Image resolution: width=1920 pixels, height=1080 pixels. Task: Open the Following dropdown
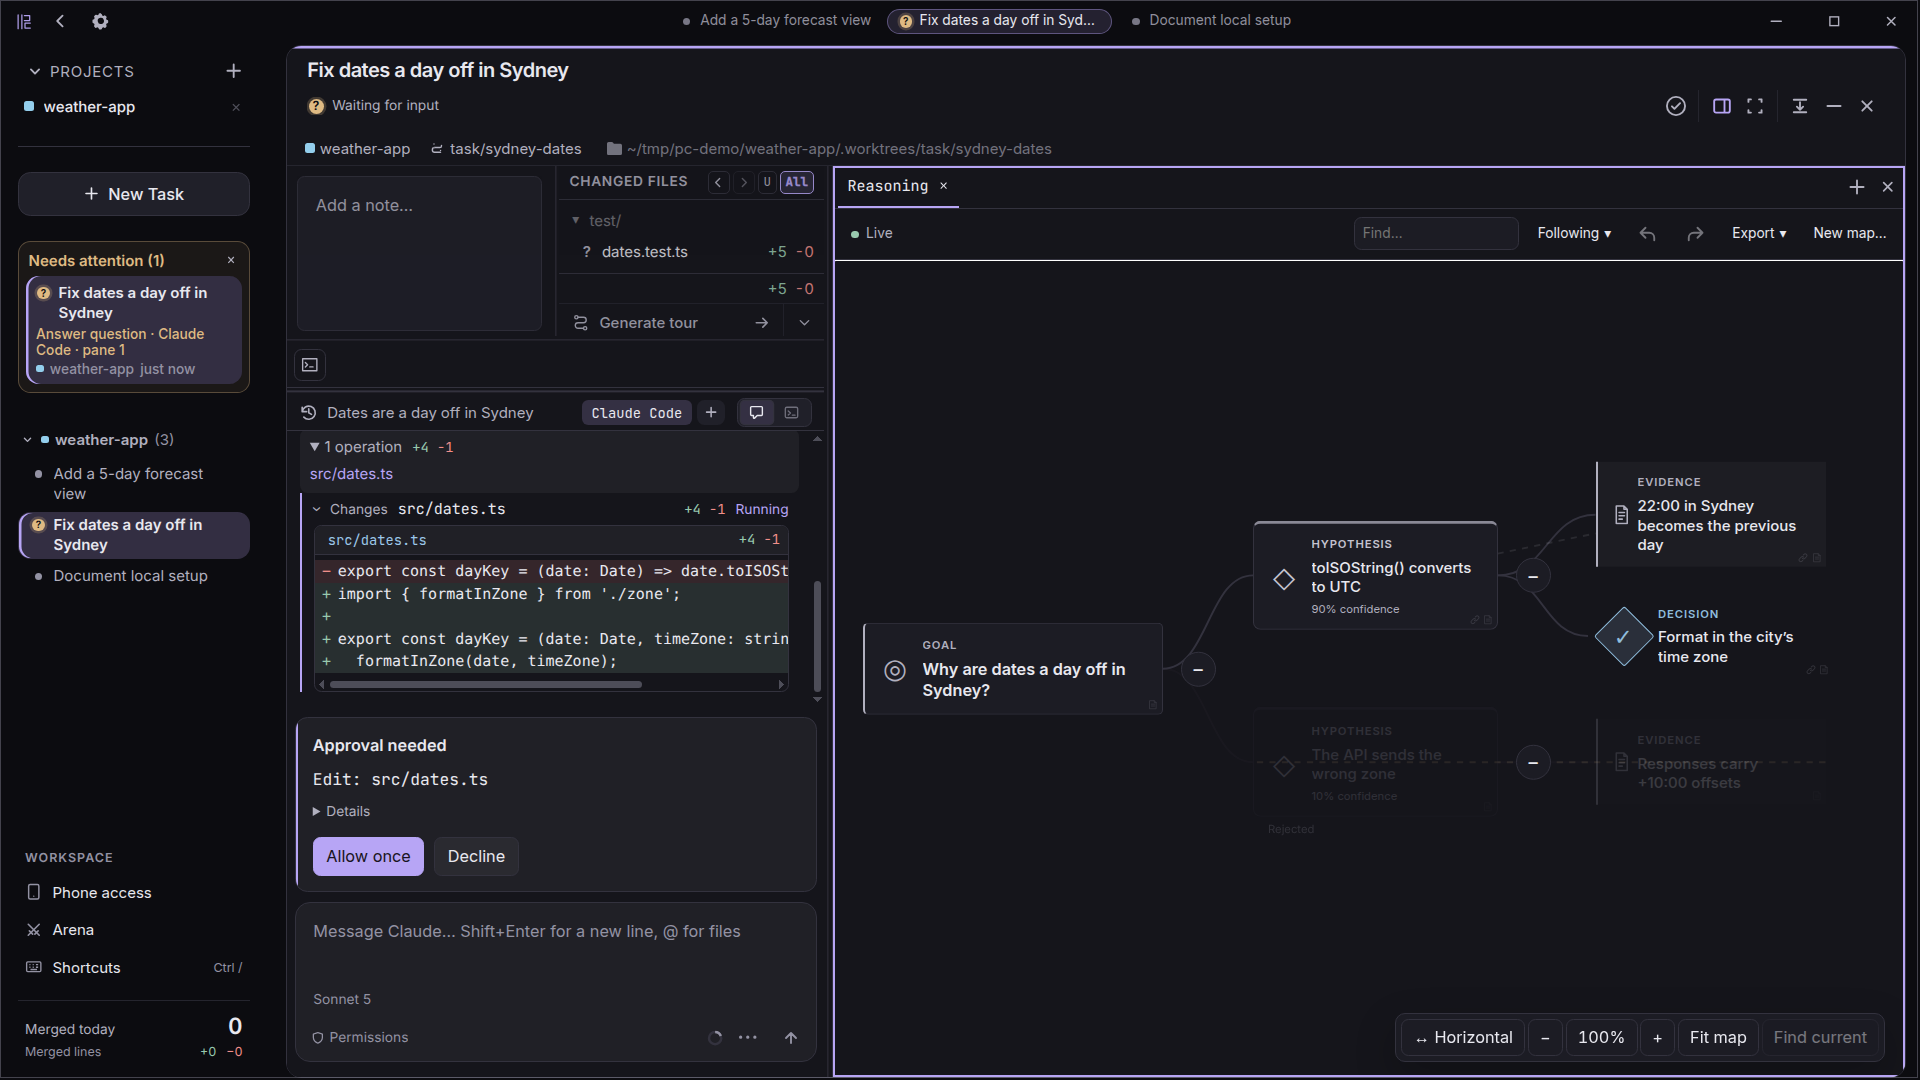coord(1574,233)
